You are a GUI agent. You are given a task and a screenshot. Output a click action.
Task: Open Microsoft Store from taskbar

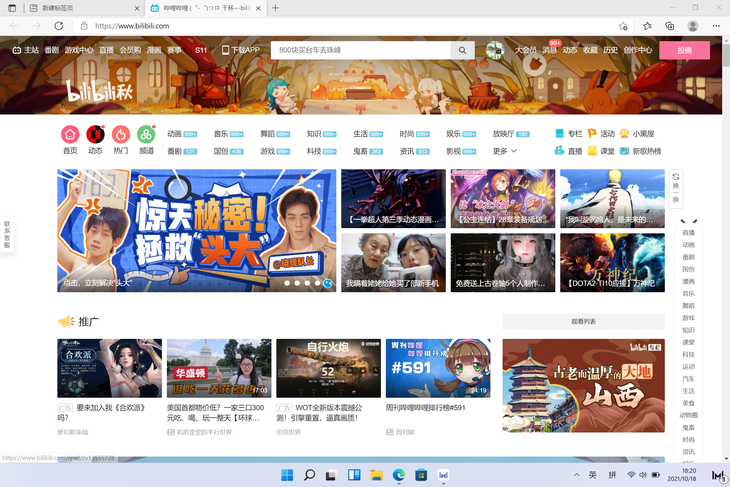(421, 475)
